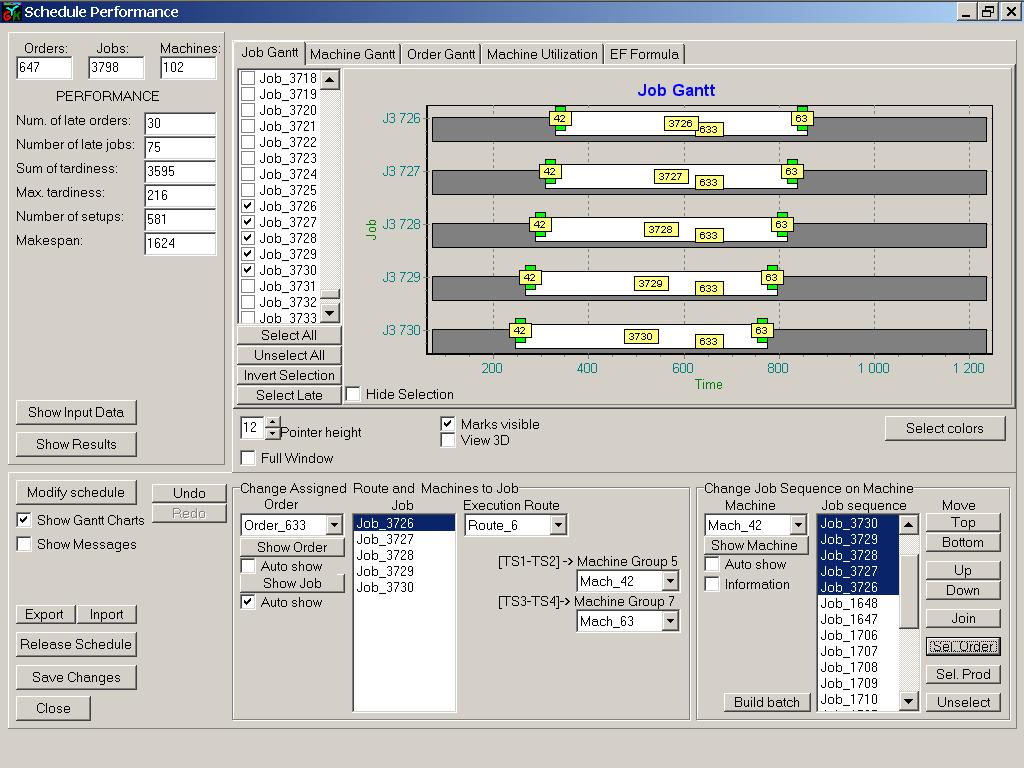The width and height of the screenshot is (1024, 768).
Task: Click the Pointer height value field
Action: pos(252,428)
